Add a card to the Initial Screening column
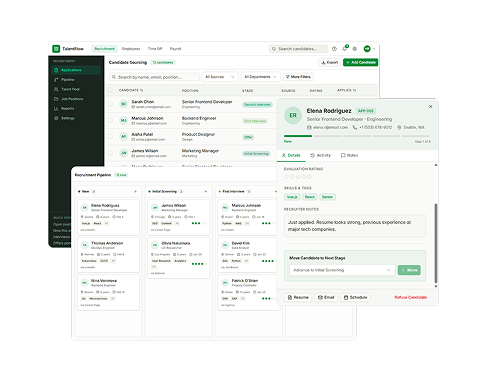The width and height of the screenshot is (487, 382). point(206,192)
